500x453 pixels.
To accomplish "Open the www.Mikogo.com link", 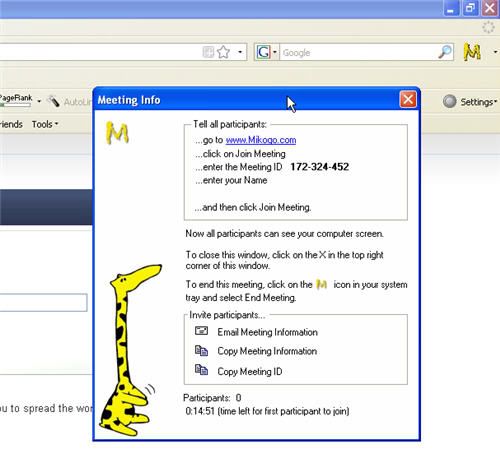I will tap(261, 140).
